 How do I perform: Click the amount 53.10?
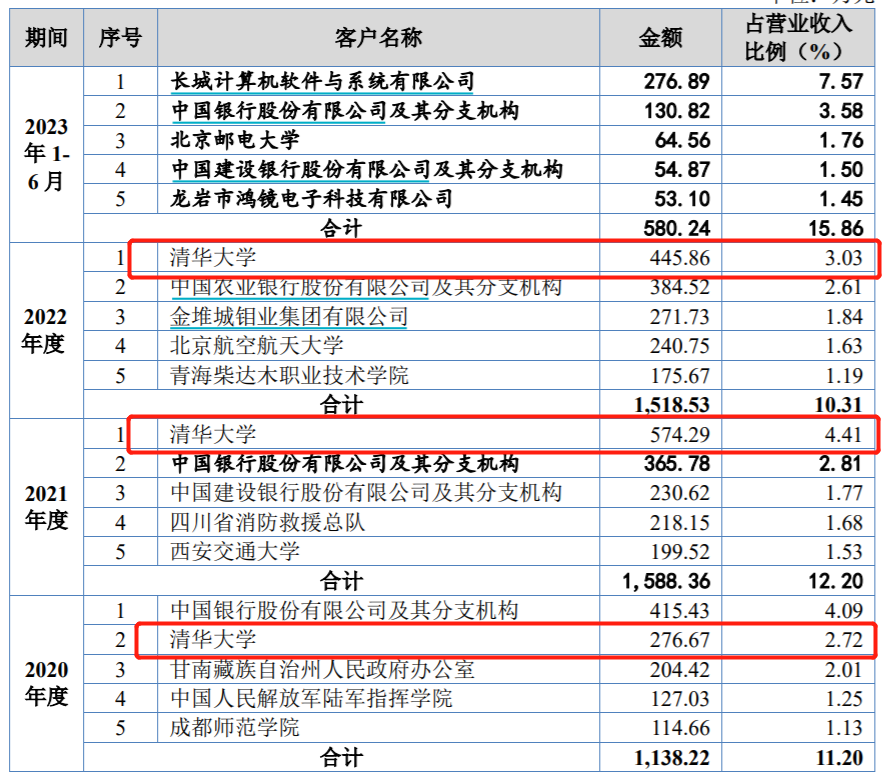[x=682, y=199]
